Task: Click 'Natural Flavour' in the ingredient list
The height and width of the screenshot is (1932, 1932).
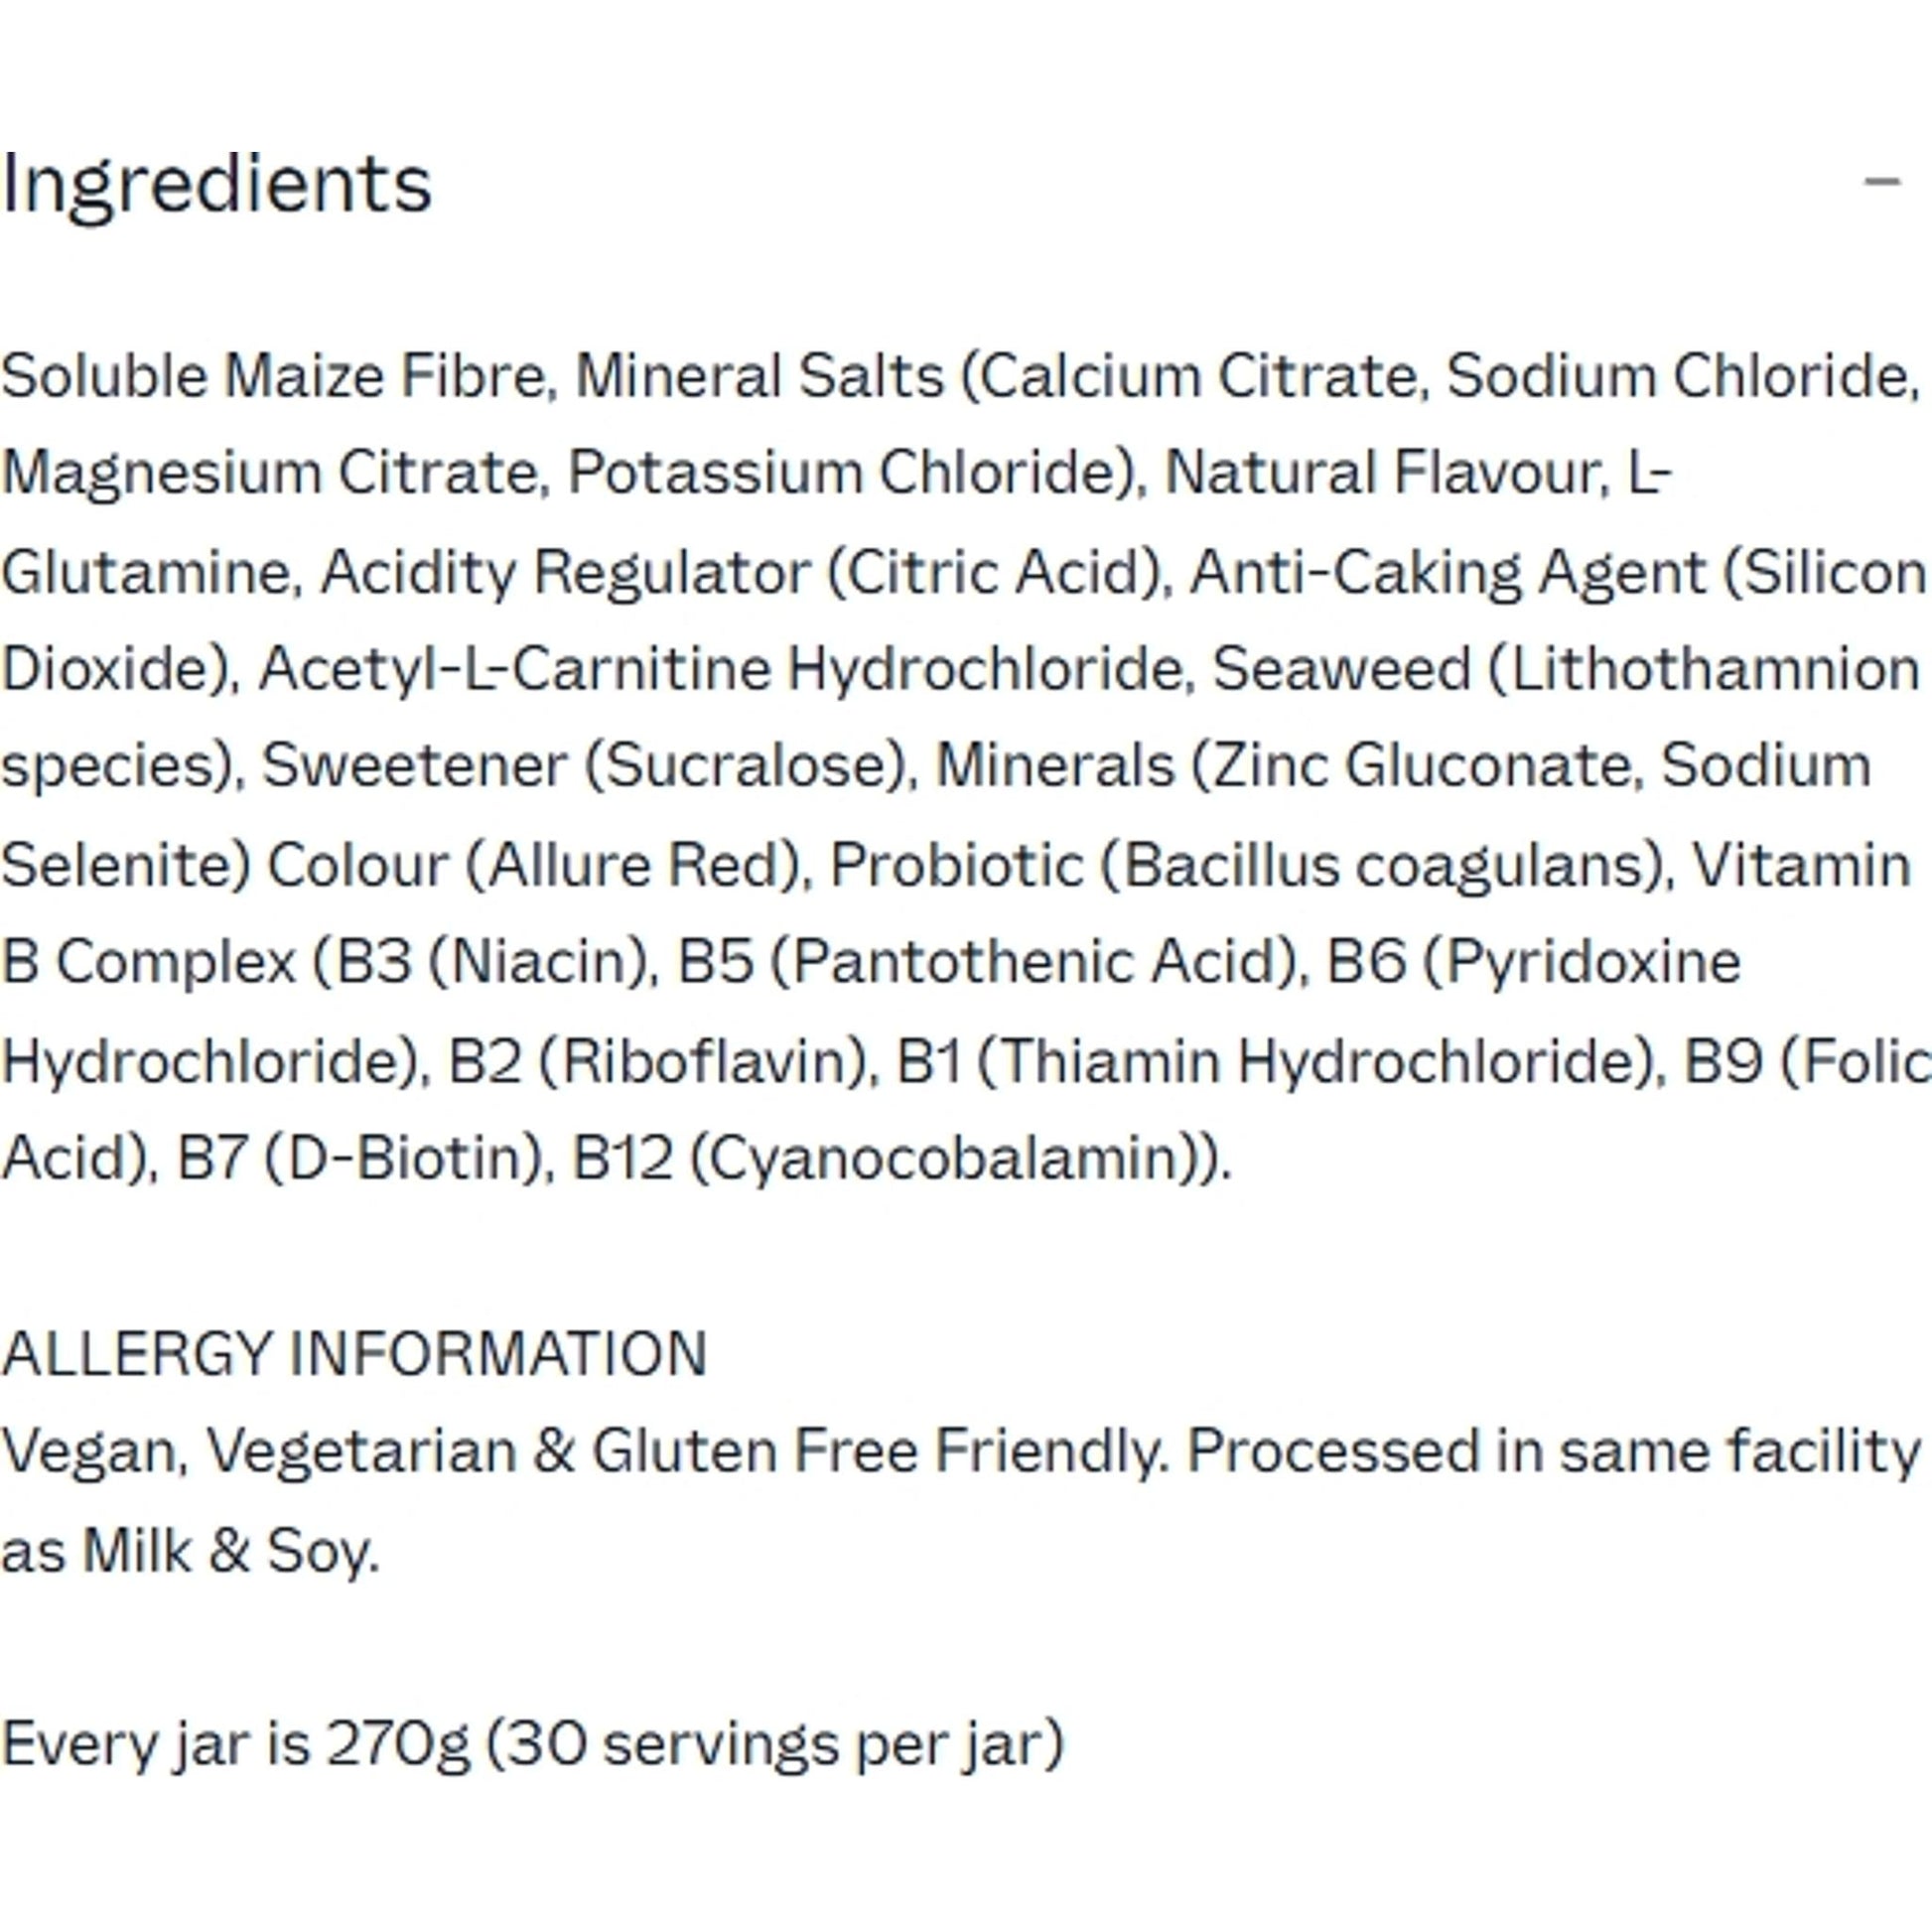Action: [1380, 473]
